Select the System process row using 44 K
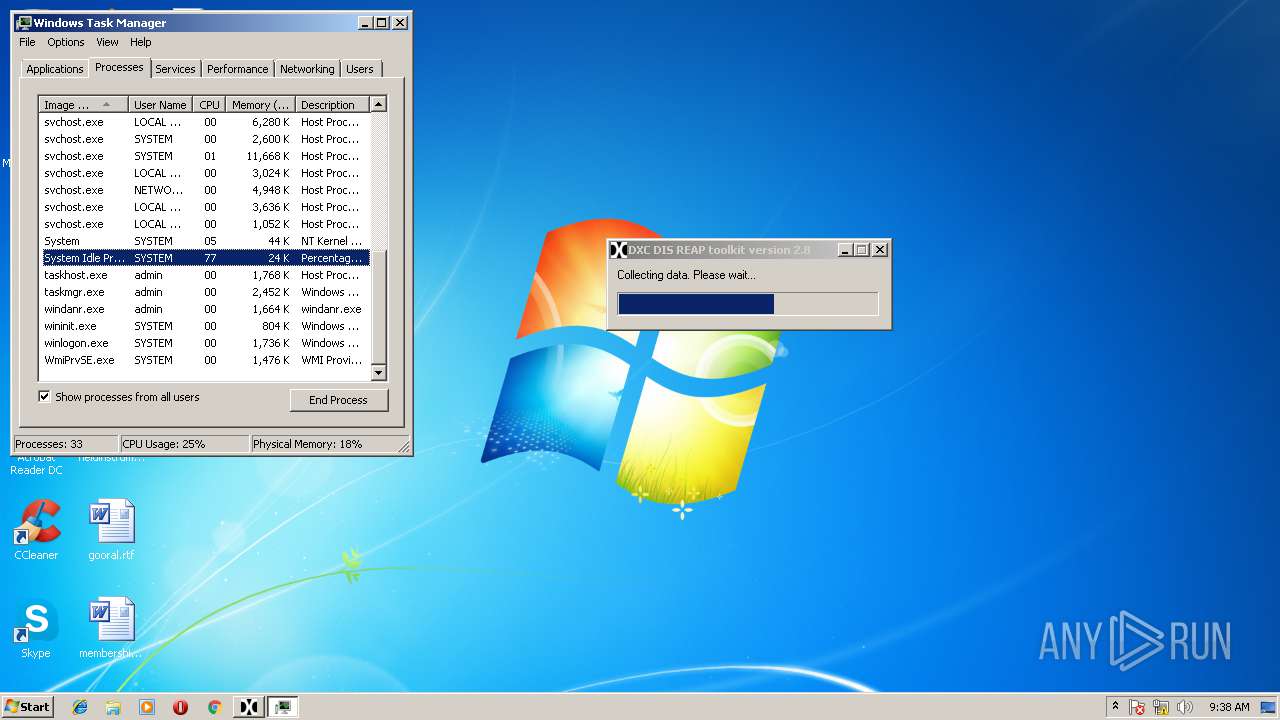Screen dimensions: 1280x720 click(x=205, y=241)
